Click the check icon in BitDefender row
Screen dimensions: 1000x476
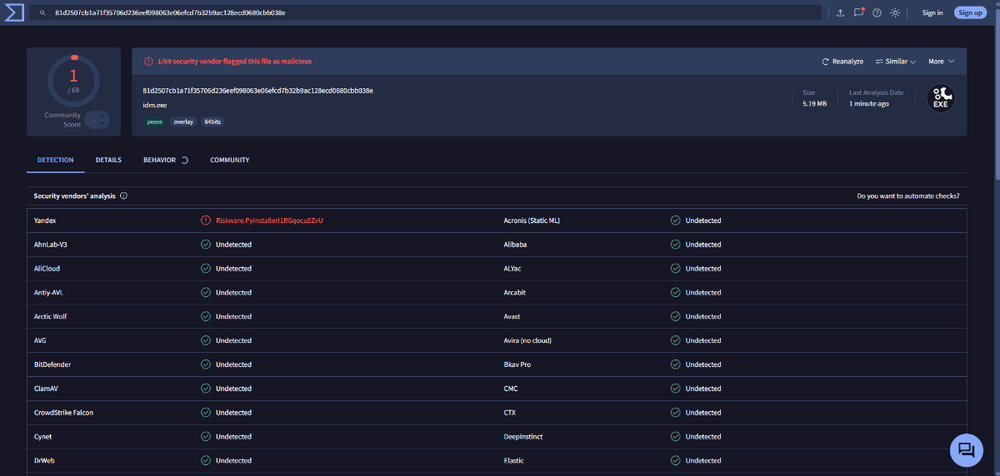click(205, 364)
